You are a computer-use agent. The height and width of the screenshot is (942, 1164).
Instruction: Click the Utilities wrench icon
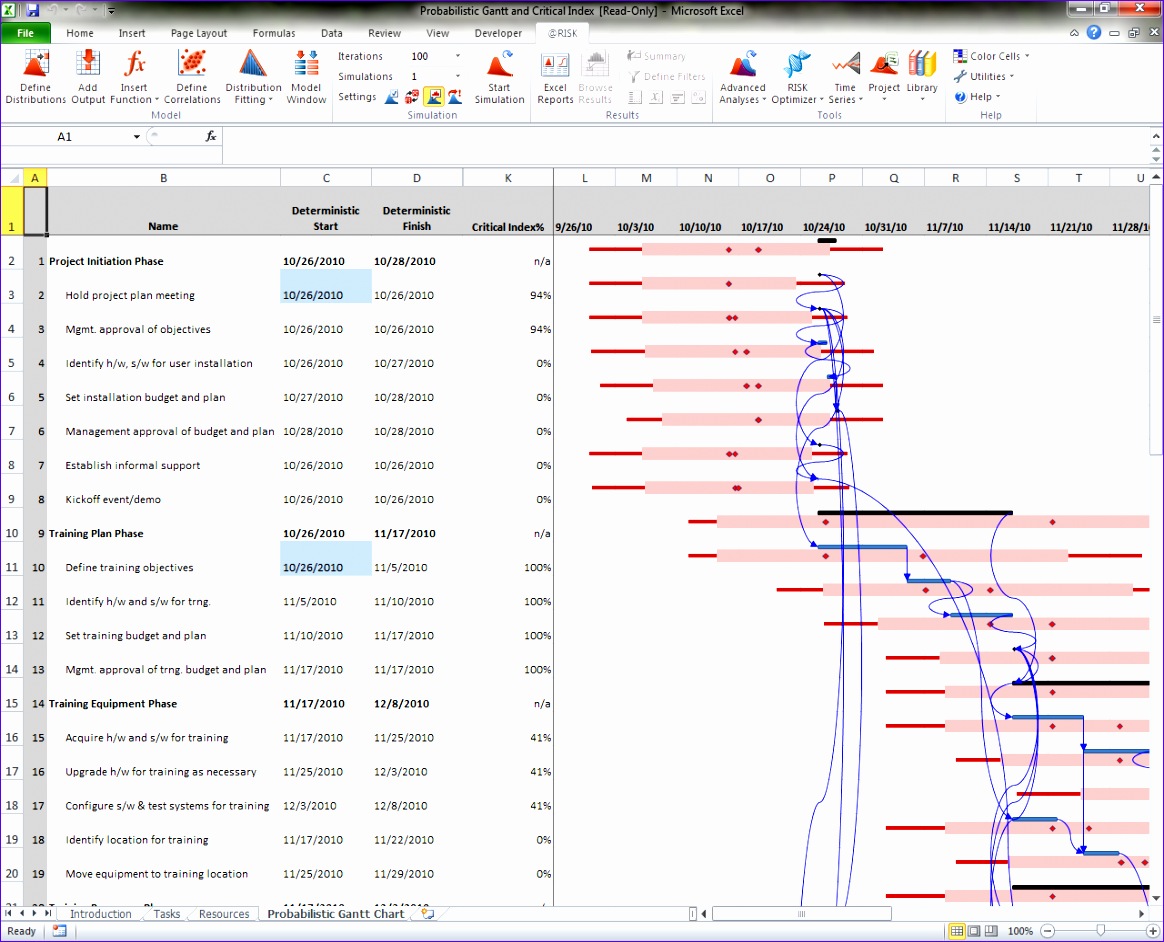[960, 76]
